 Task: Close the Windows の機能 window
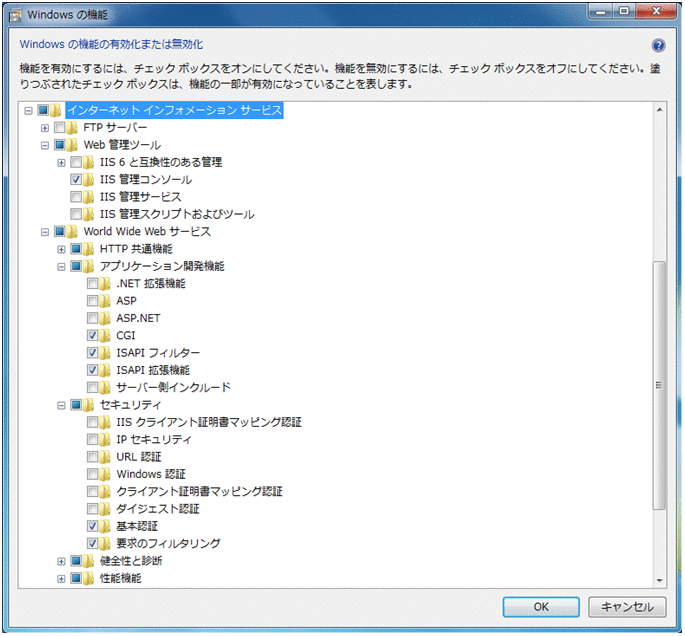click(x=656, y=12)
